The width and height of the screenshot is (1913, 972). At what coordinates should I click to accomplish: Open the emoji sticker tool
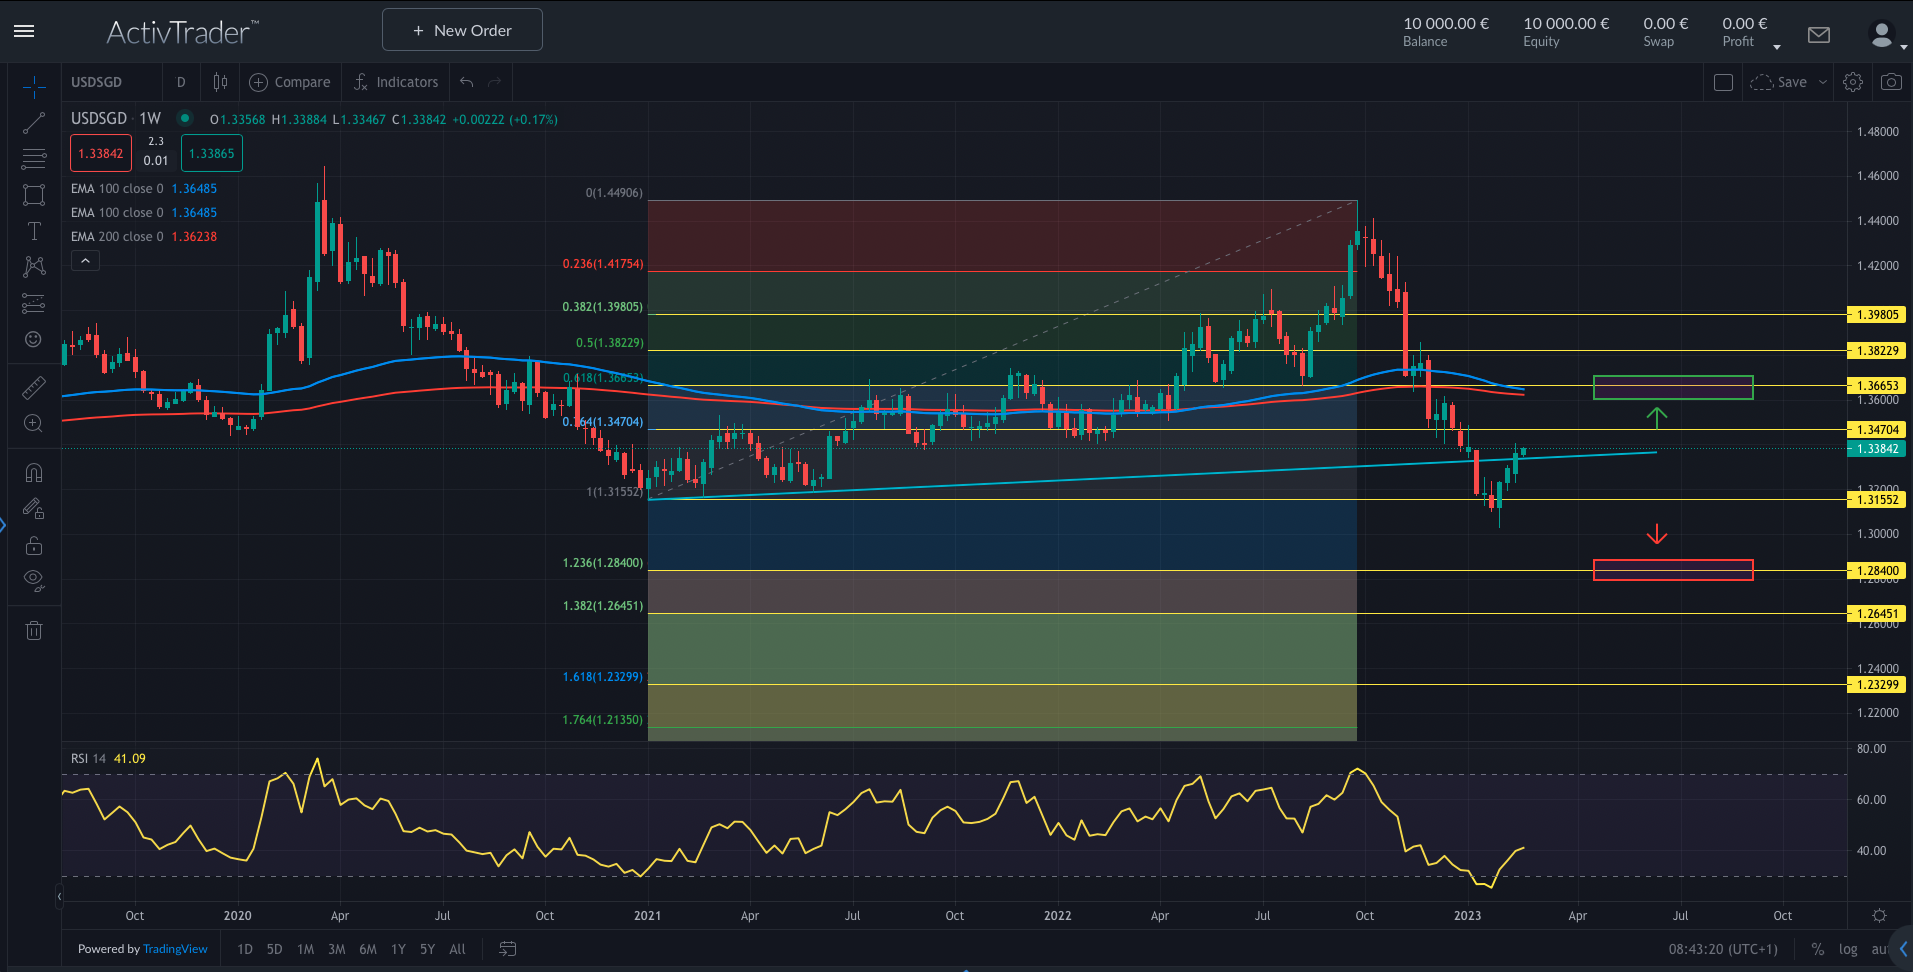tap(33, 339)
